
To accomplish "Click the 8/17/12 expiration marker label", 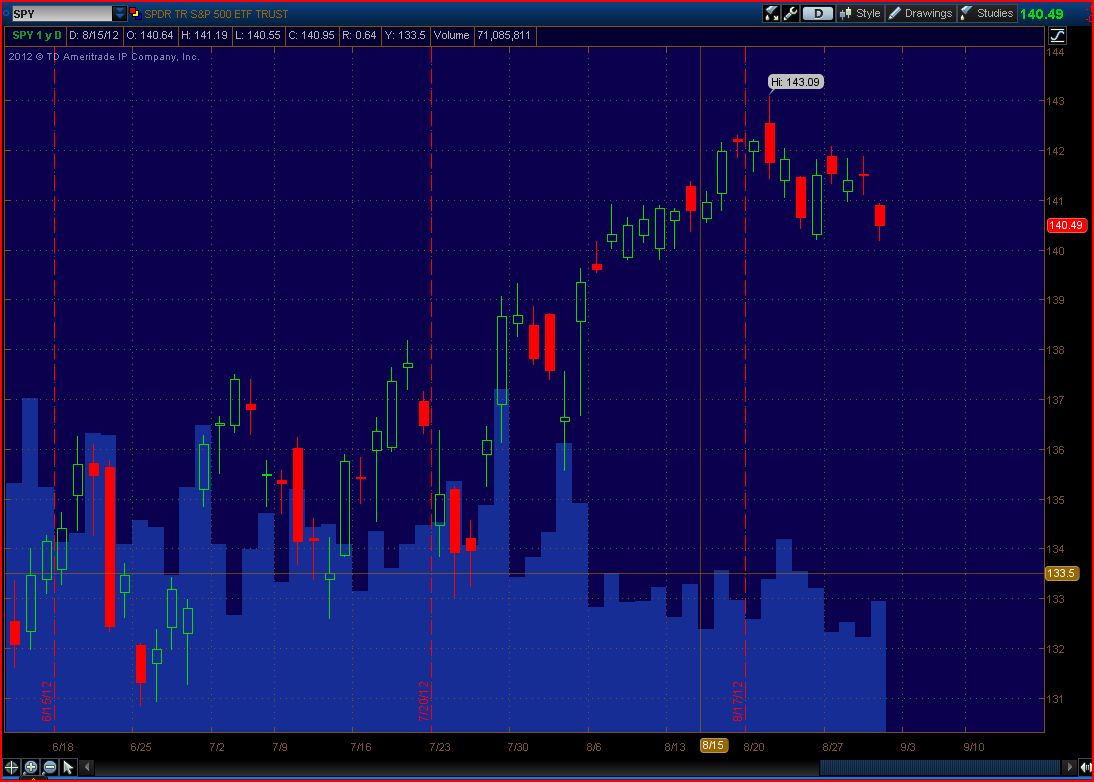I will coord(738,701).
